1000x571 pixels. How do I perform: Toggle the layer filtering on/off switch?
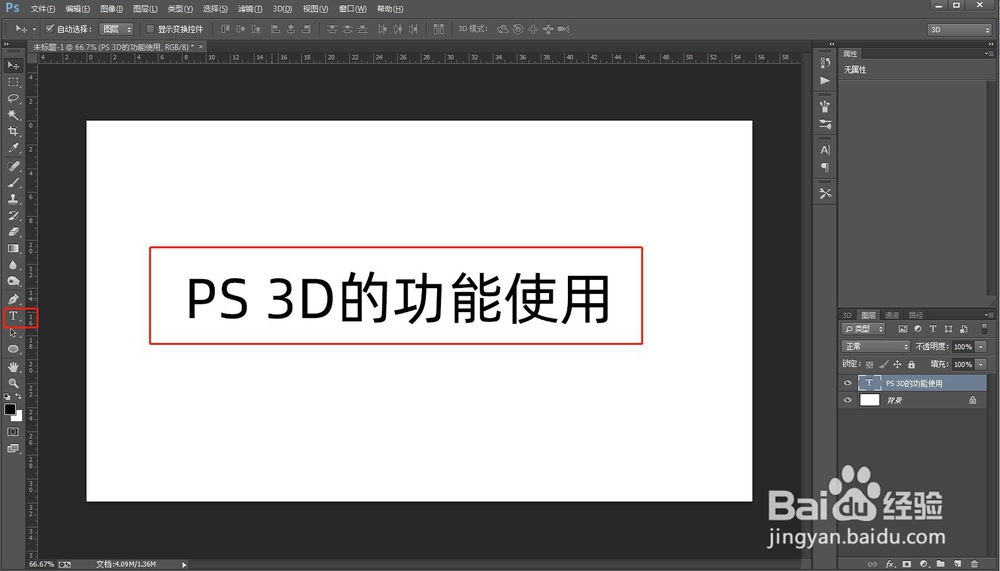[984, 329]
